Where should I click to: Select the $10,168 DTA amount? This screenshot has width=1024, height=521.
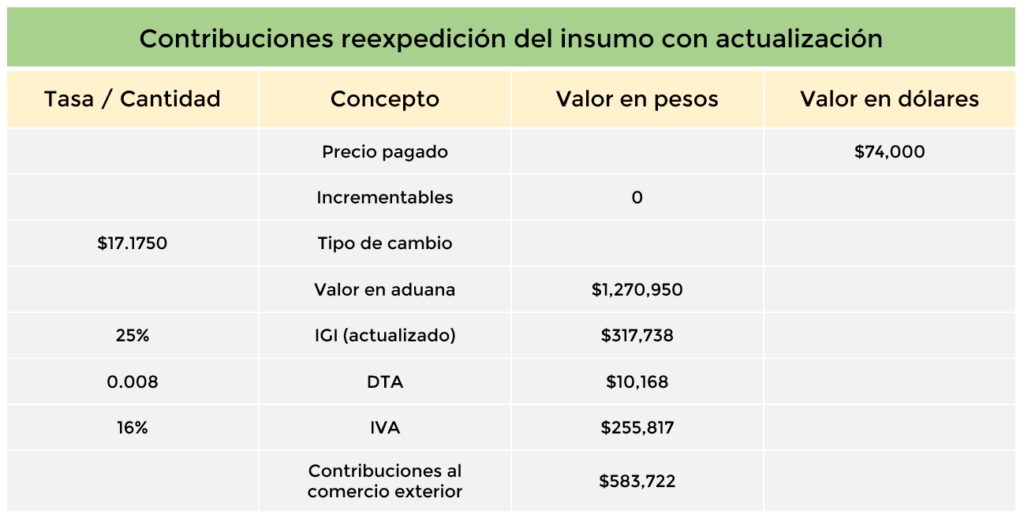click(x=637, y=382)
